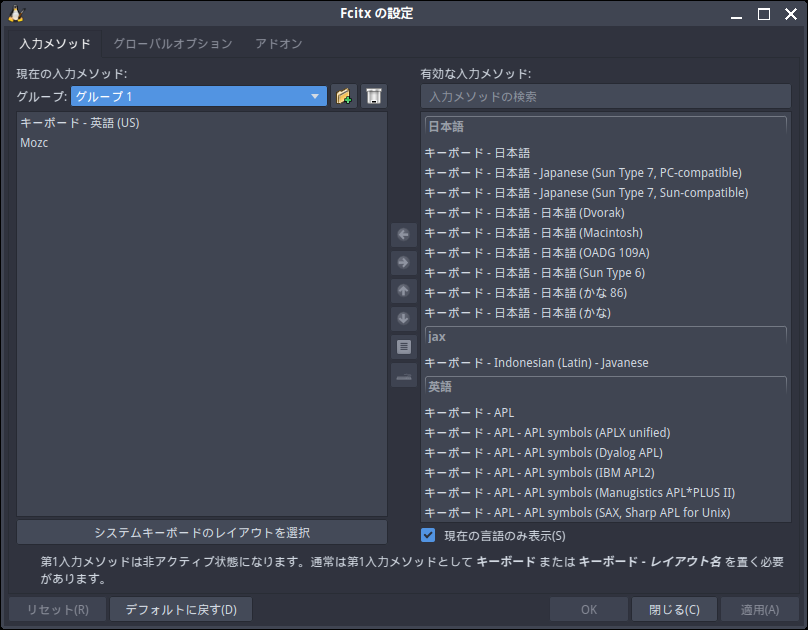
Task: Select Japanese (Sun Type 7, PC-compatible) entry
Action: pos(605,173)
